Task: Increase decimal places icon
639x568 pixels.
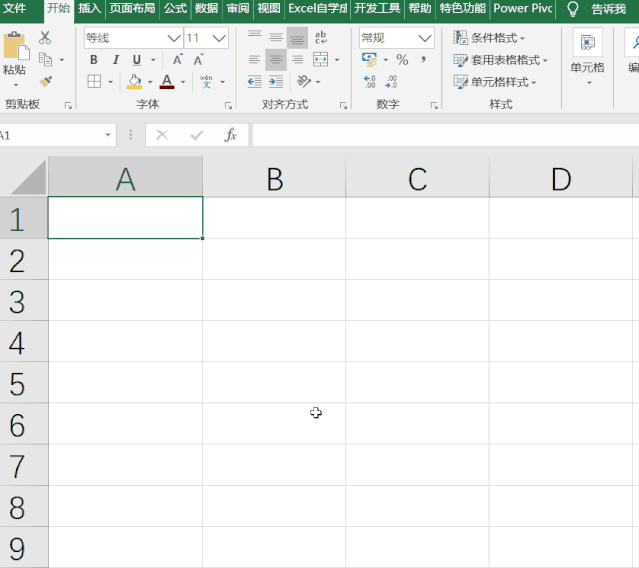Action: coord(370,81)
